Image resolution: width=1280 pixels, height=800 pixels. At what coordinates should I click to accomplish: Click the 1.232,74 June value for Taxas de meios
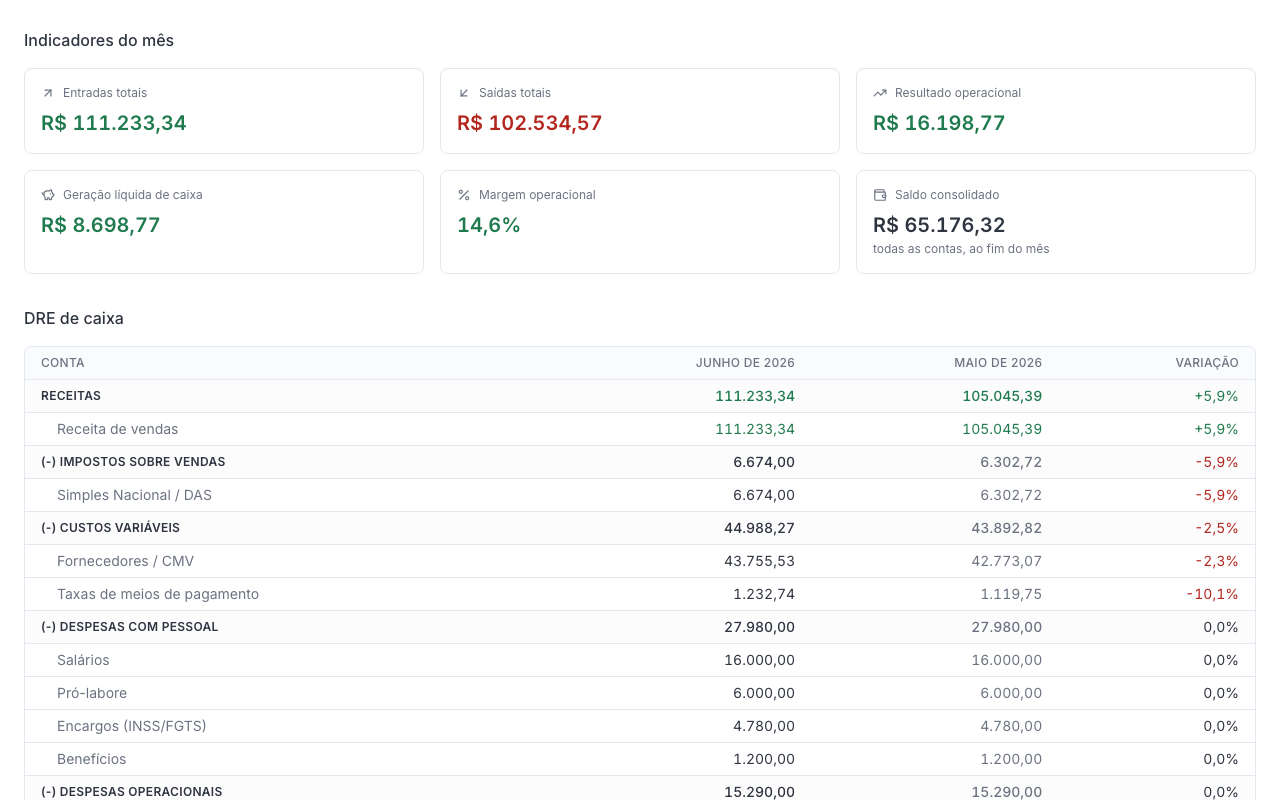pos(764,594)
